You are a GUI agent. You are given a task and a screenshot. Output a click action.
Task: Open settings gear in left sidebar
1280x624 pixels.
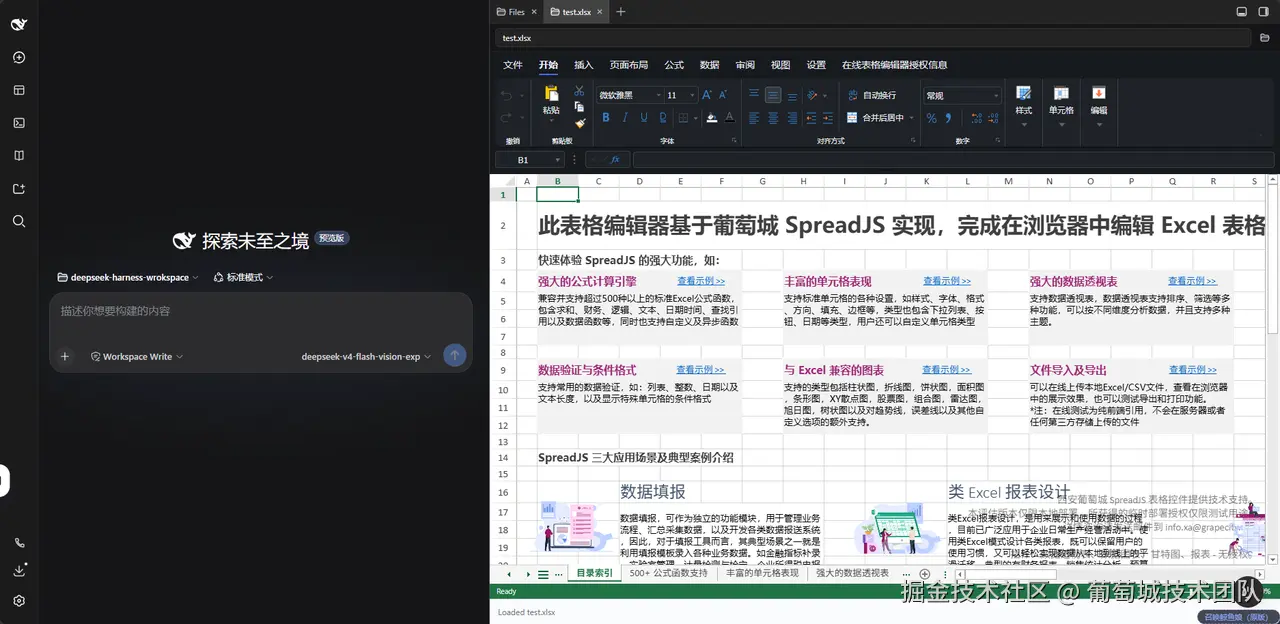(x=19, y=601)
